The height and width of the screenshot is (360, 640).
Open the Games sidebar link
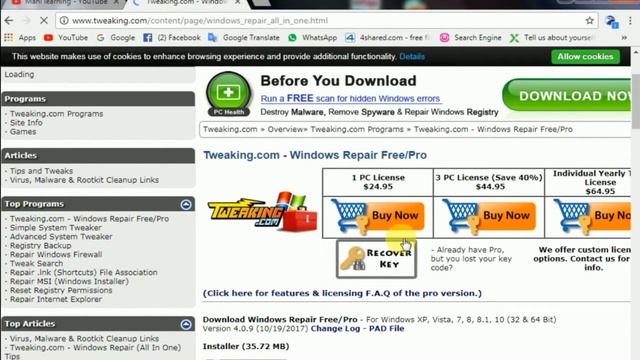coord(23,132)
